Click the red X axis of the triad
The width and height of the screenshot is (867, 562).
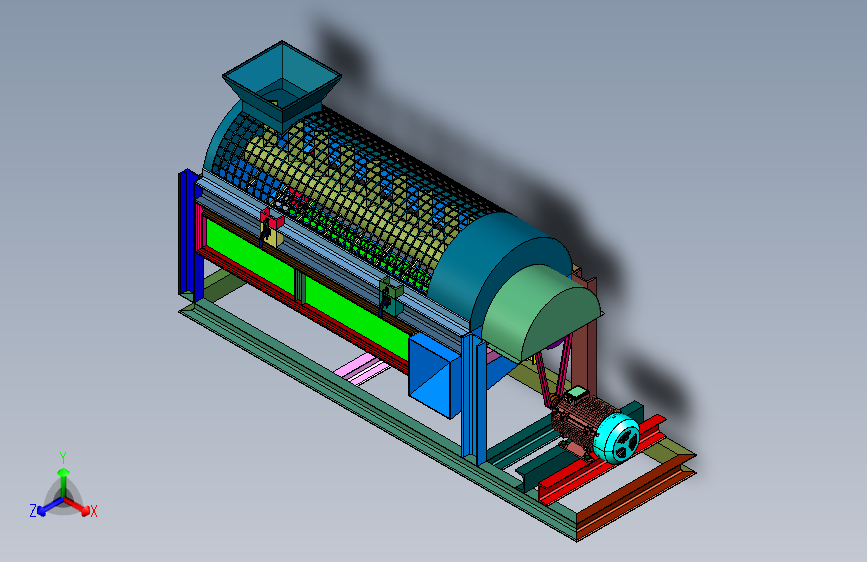tap(77, 506)
